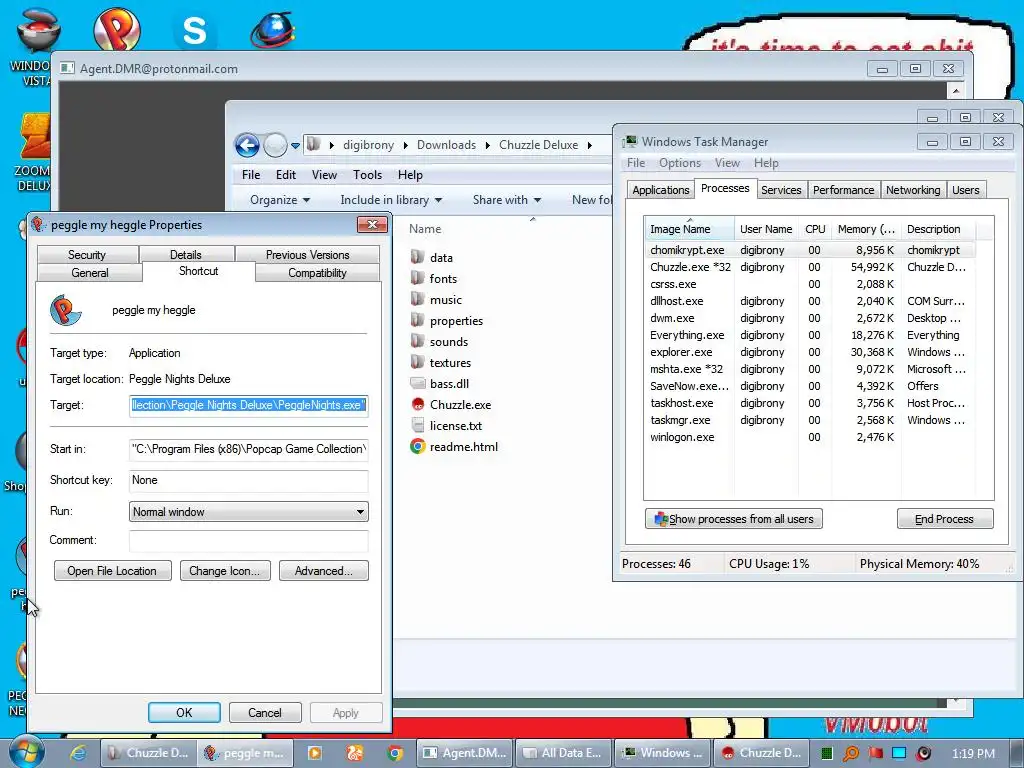The height and width of the screenshot is (768, 1024).
Task: Switch to the Compatibility tab
Action: click(317, 273)
